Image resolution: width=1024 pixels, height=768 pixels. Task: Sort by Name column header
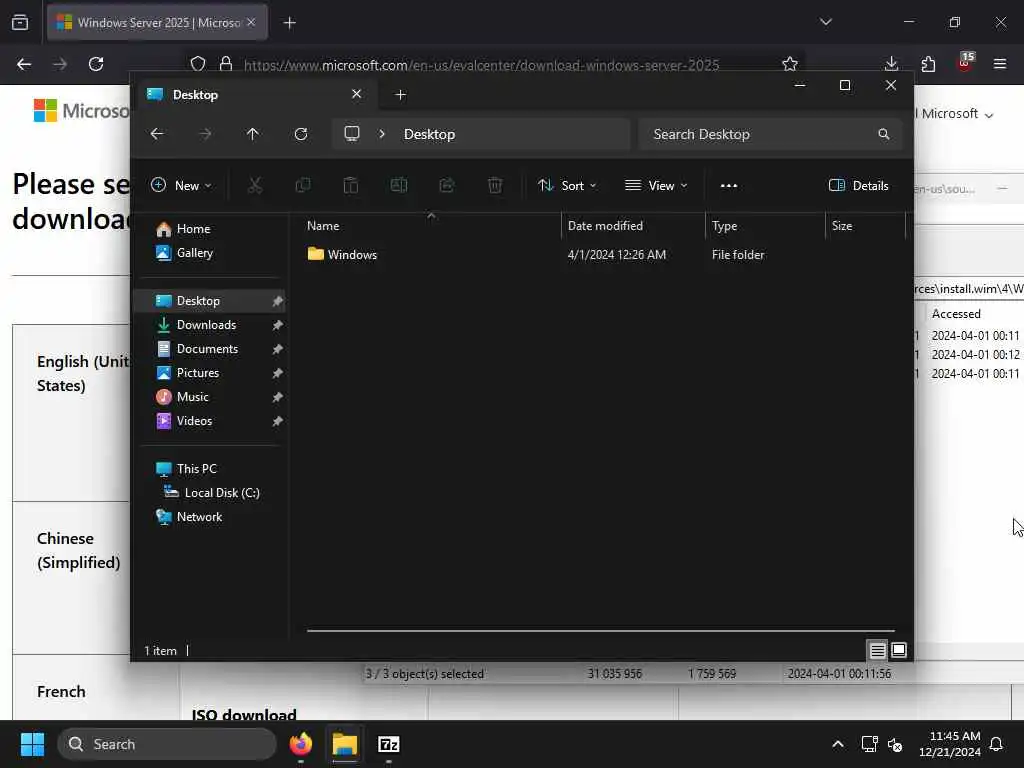pyautogui.click(x=431, y=226)
